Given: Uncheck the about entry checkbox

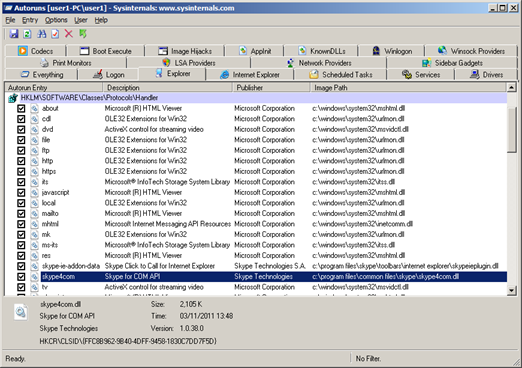Looking at the screenshot, I should point(21,108).
